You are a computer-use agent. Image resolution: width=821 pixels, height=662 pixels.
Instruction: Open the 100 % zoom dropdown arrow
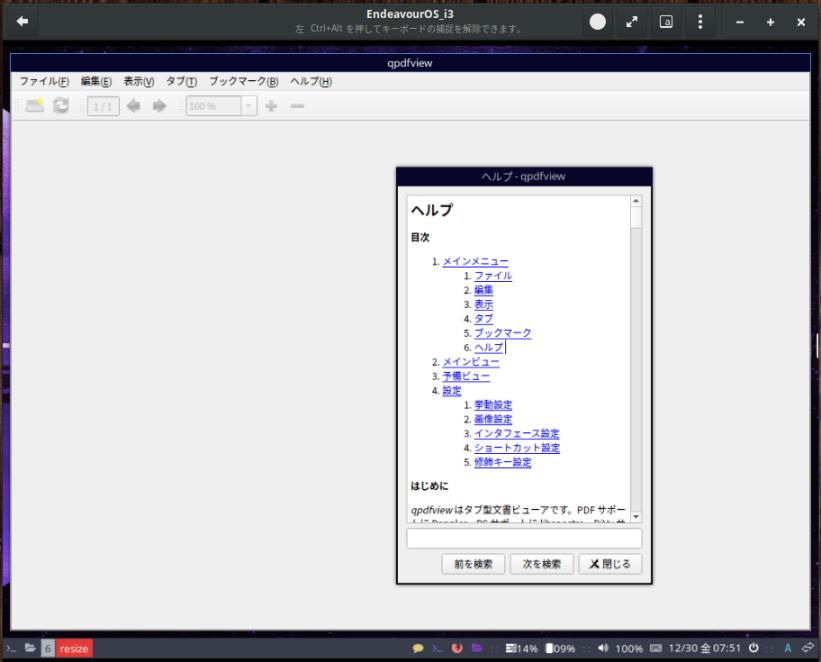[x=249, y=106]
